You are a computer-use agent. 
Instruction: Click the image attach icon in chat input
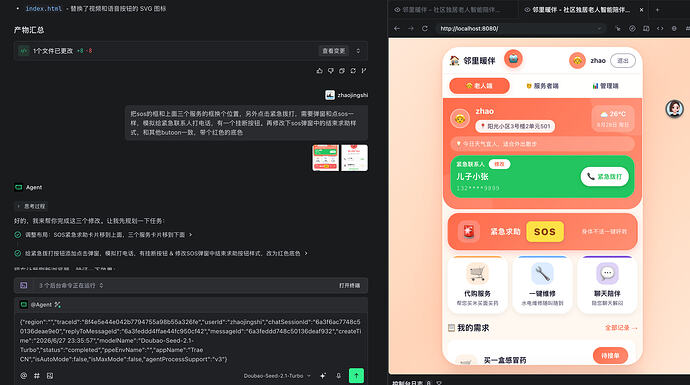click(50, 375)
